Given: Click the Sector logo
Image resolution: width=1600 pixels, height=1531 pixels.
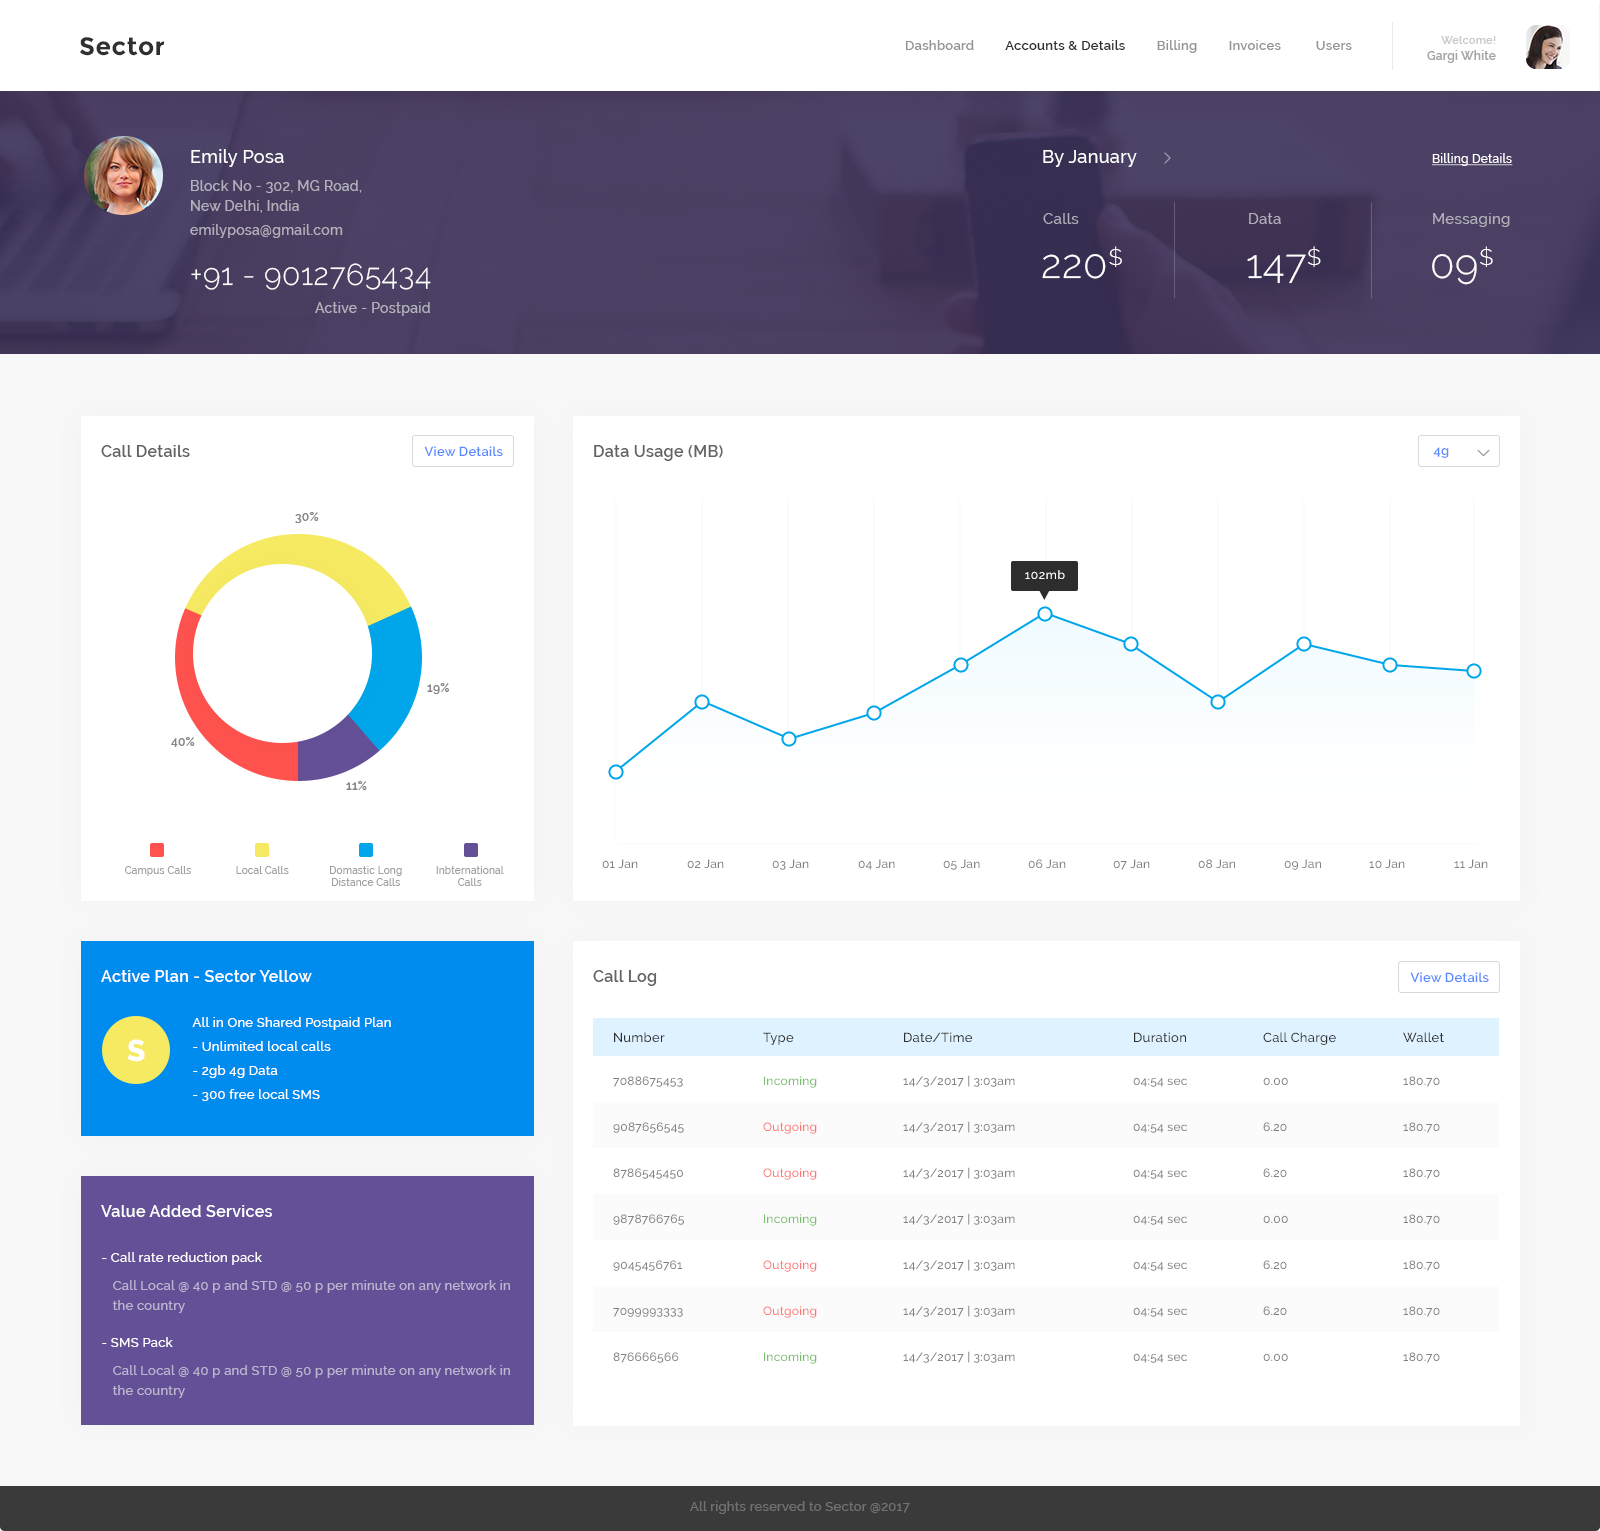Looking at the screenshot, I should pyautogui.click(x=122, y=46).
